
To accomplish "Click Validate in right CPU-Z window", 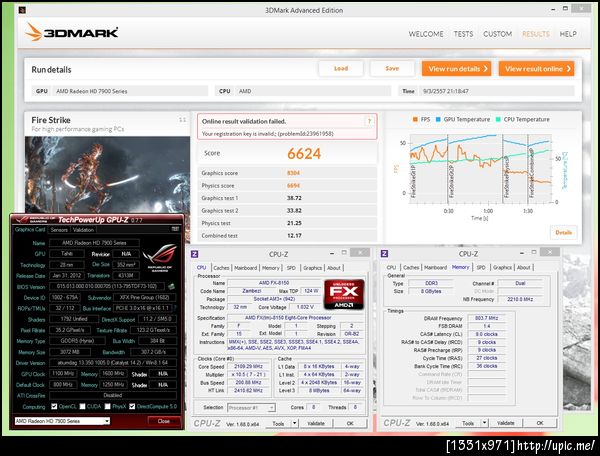I will pos(505,423).
